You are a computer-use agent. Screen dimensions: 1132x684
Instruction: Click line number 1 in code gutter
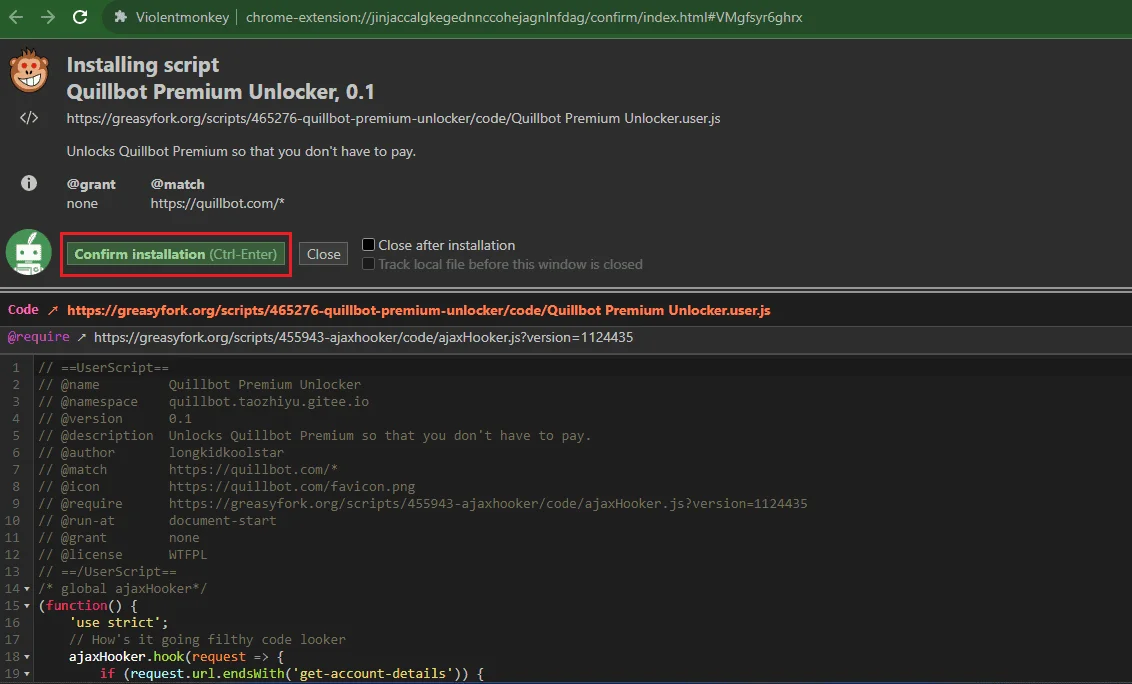click(x=16, y=368)
